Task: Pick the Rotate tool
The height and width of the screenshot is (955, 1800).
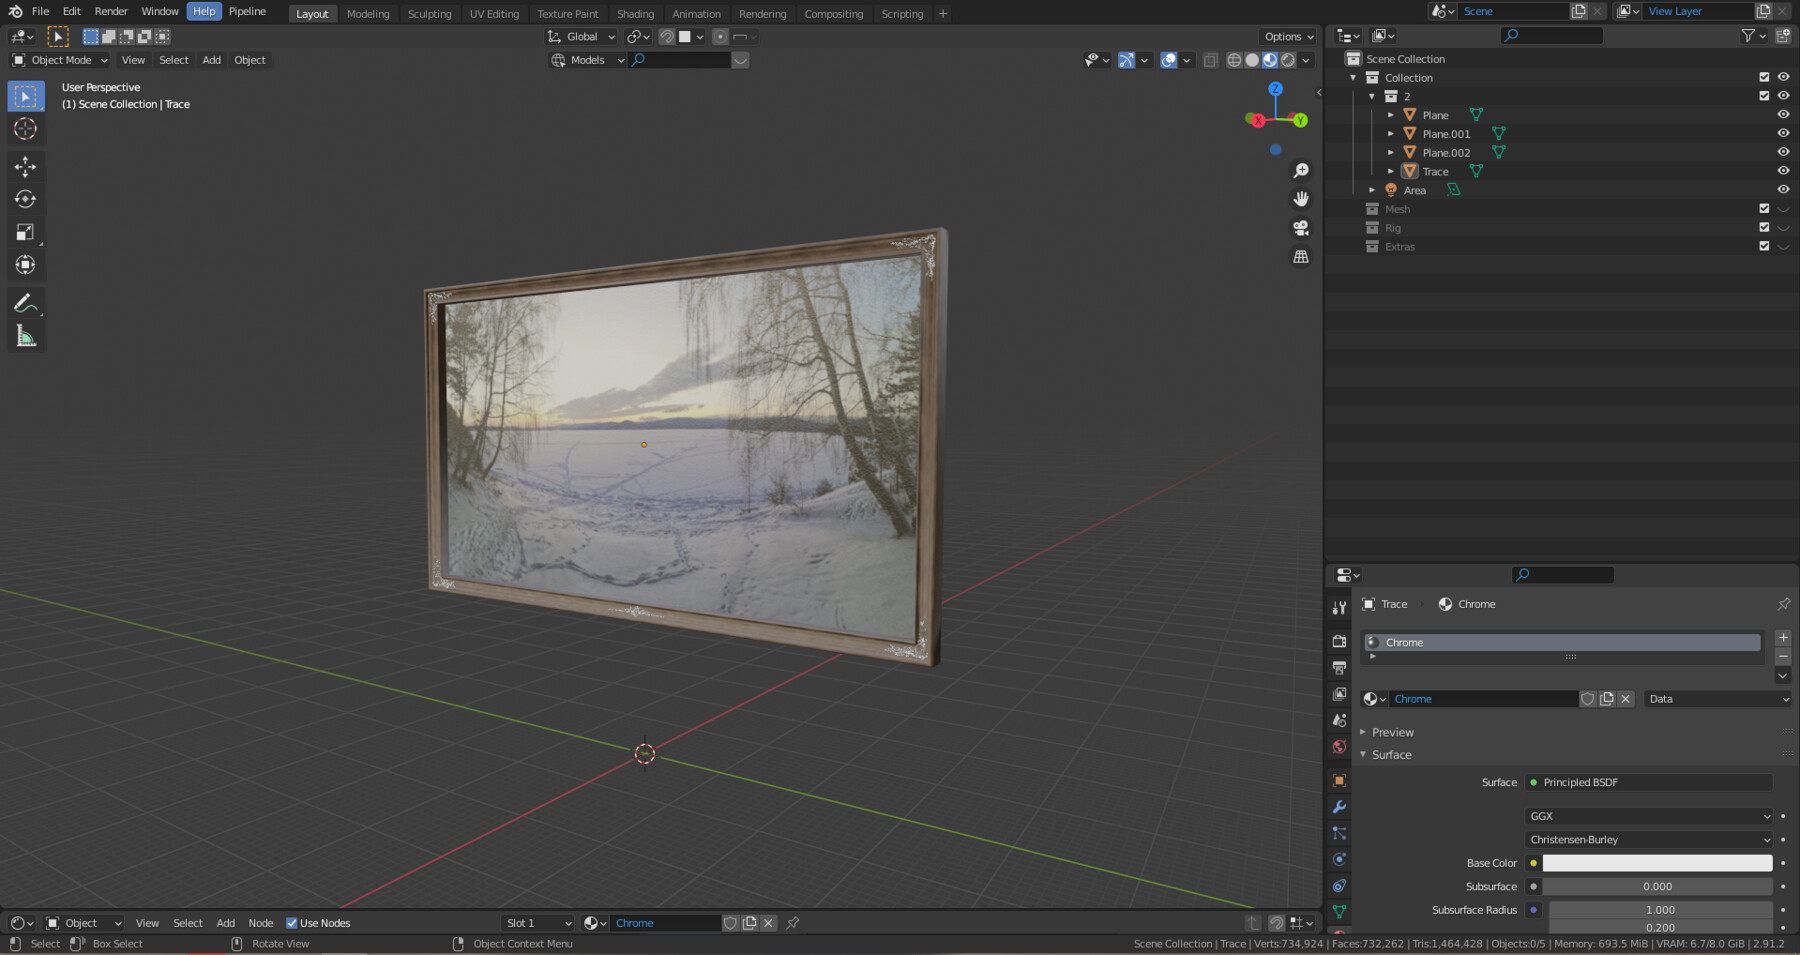Action: pos(25,199)
